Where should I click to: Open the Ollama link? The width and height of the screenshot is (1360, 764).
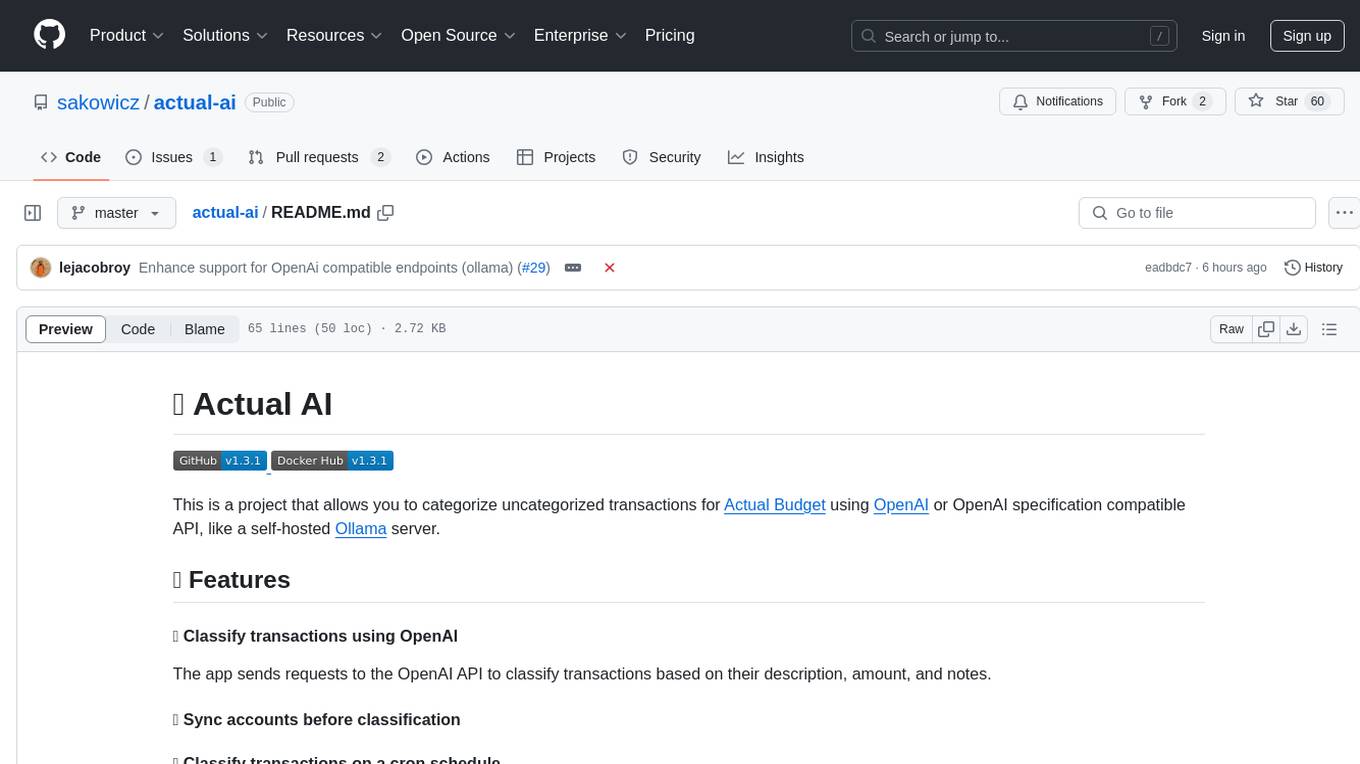361,528
